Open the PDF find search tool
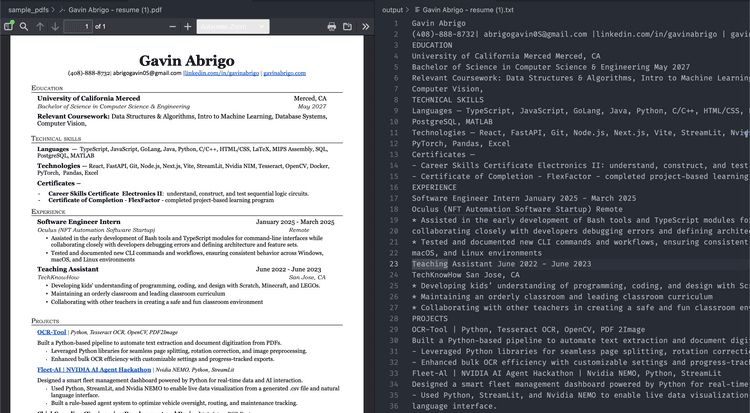This screenshot has height=413, width=750. [x=24, y=26]
